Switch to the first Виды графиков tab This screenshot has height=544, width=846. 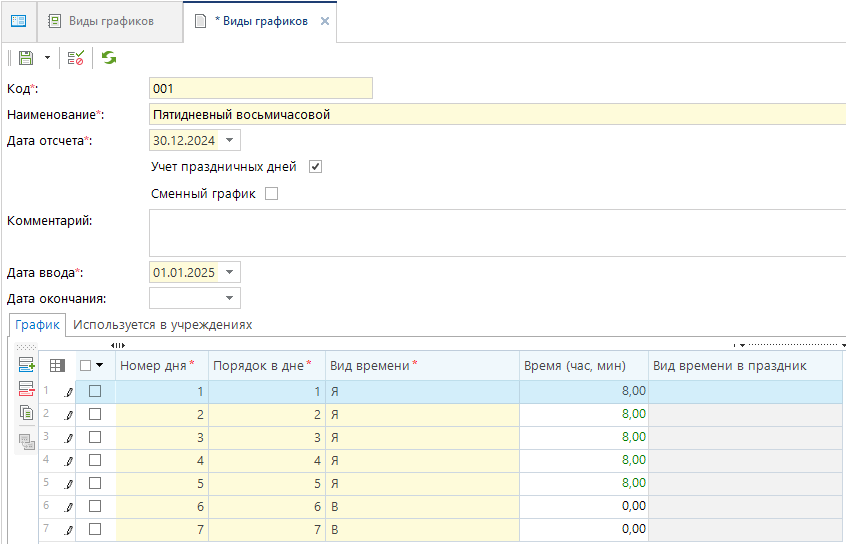tap(110, 21)
